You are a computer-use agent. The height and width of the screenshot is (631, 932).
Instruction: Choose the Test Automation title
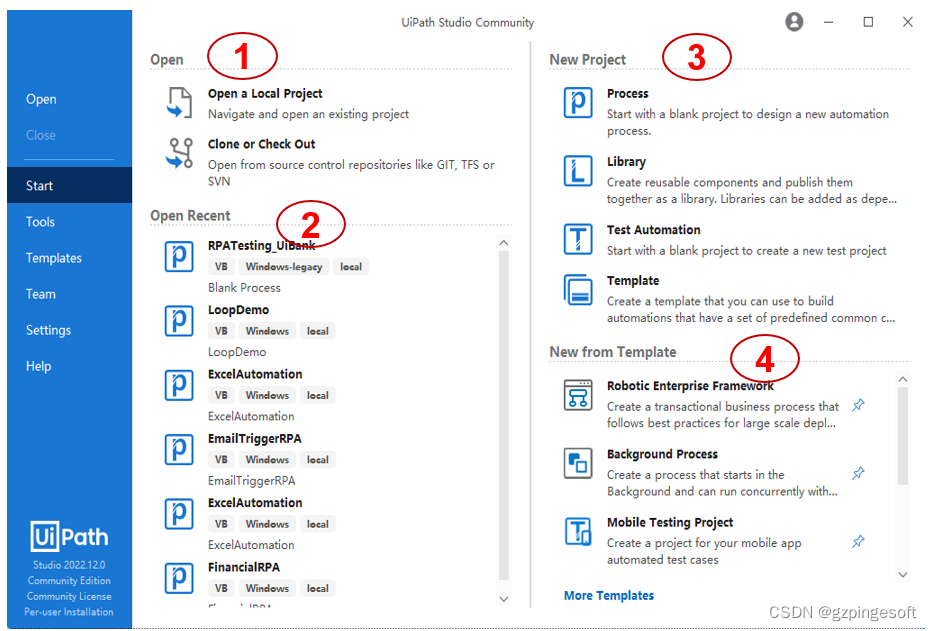pyautogui.click(x=653, y=230)
